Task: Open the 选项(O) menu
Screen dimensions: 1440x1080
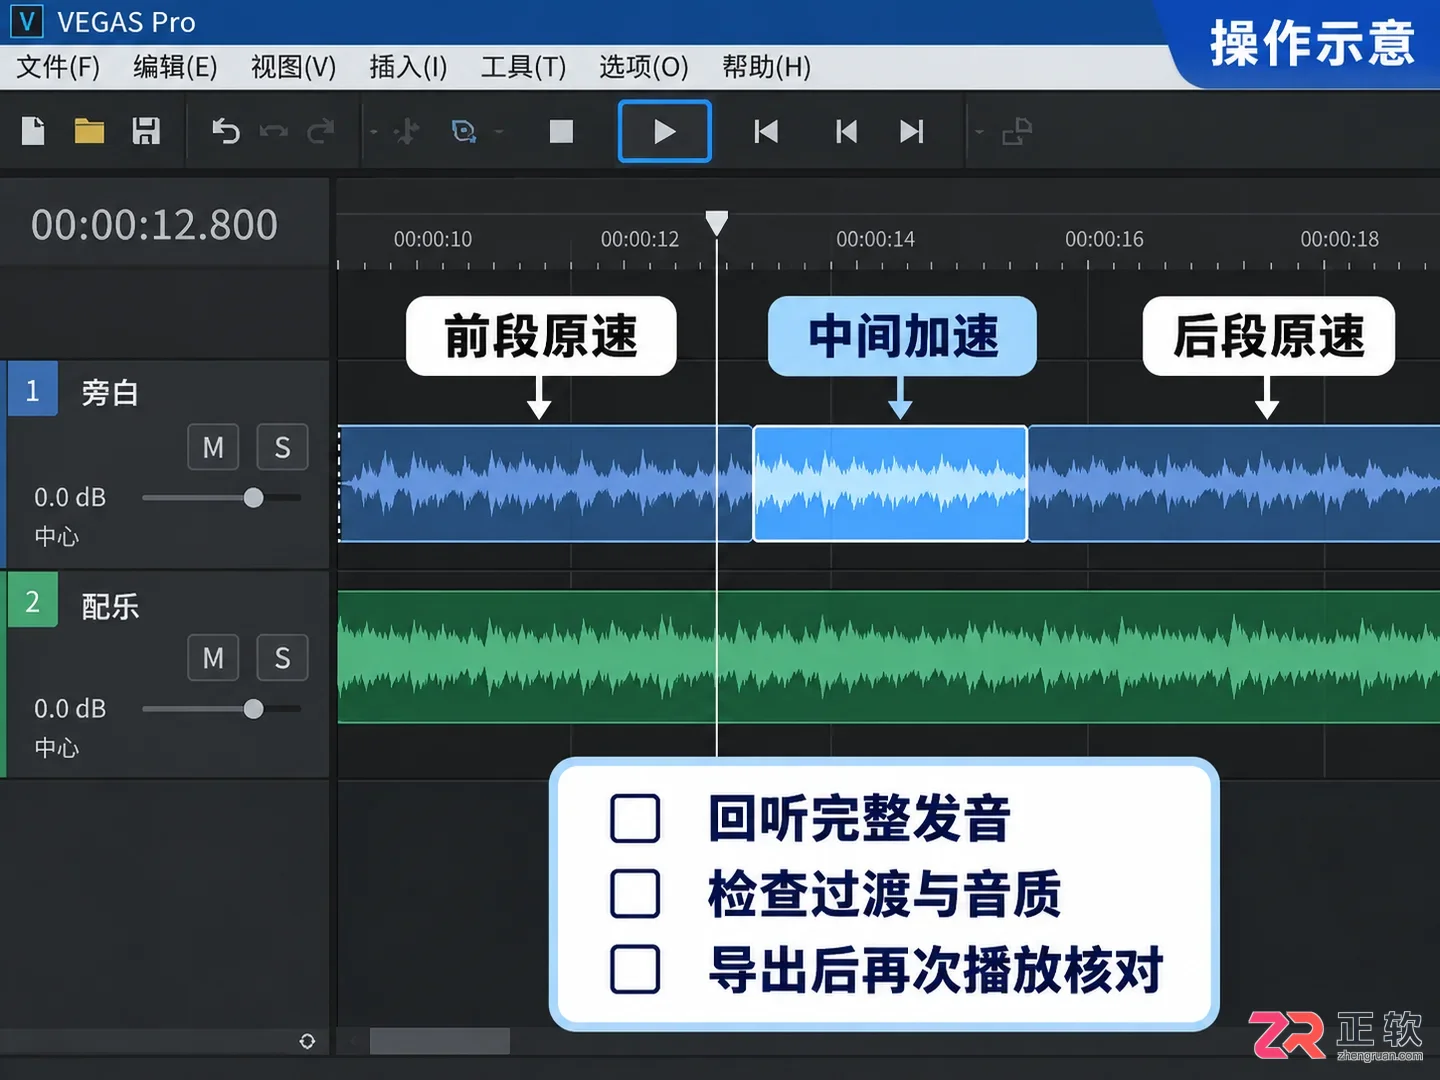Action: (644, 67)
